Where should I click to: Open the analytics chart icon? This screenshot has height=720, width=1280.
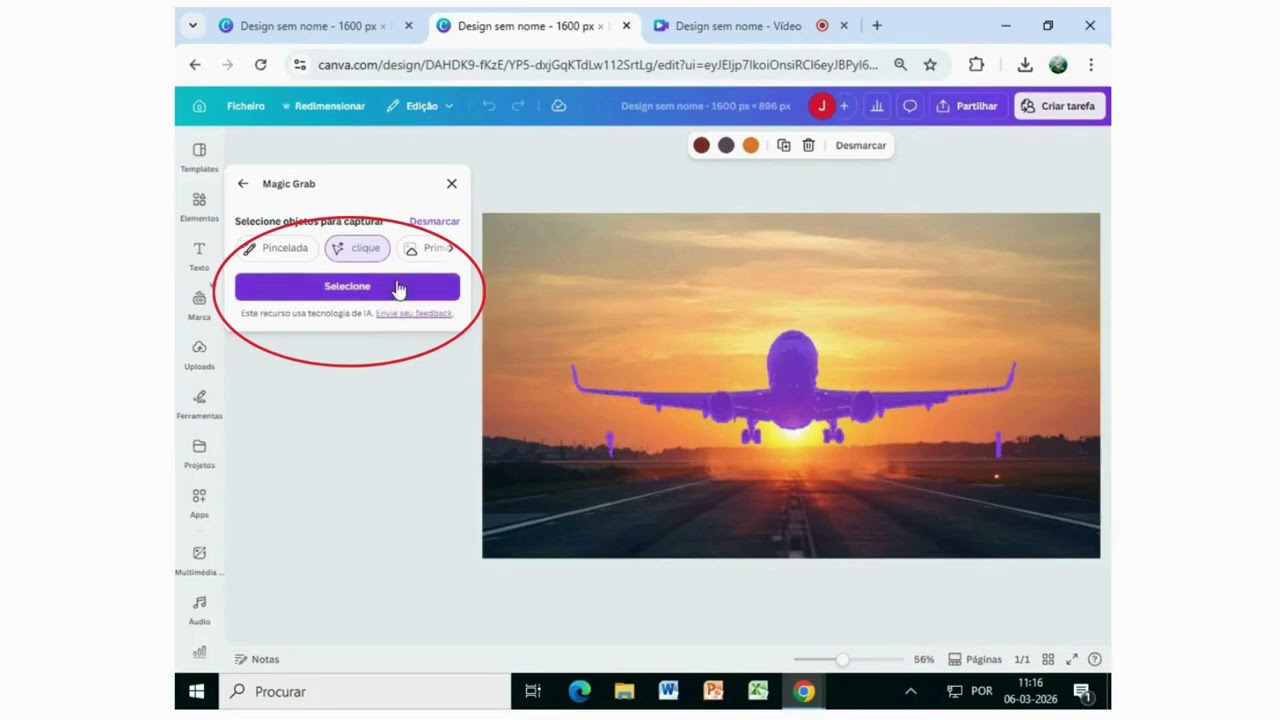coord(877,106)
